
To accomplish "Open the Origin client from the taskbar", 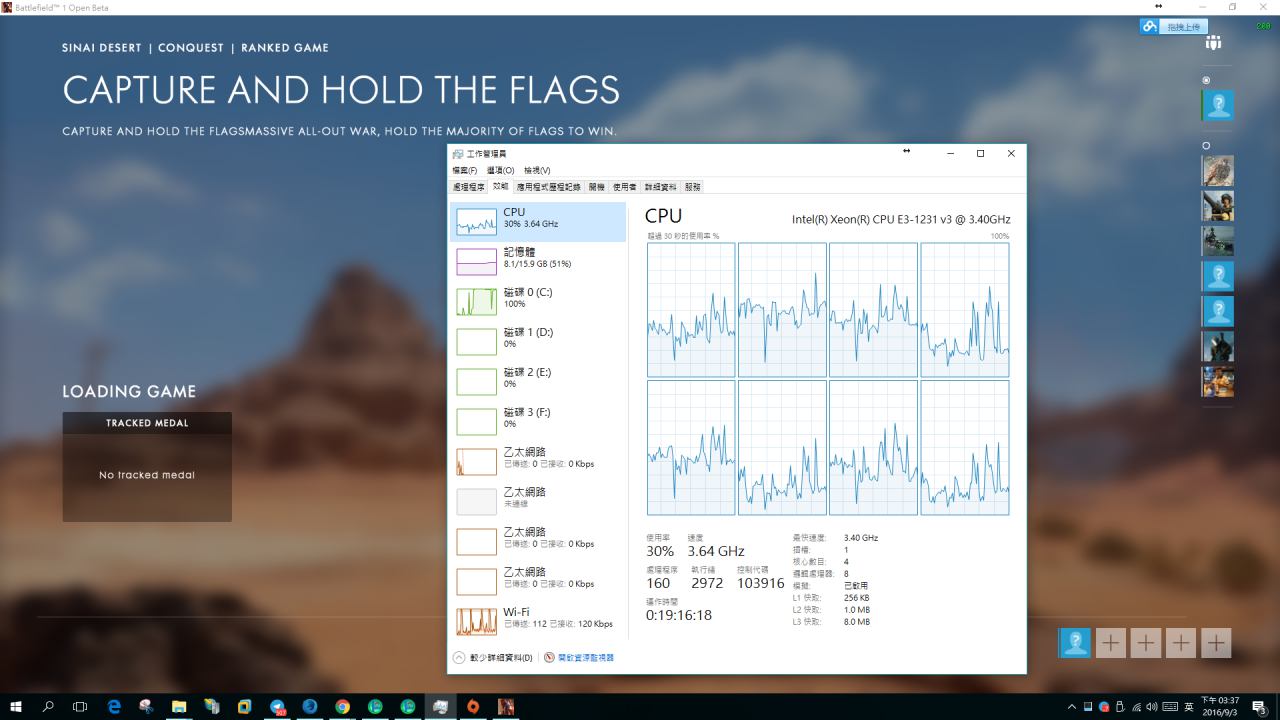I will 473,707.
